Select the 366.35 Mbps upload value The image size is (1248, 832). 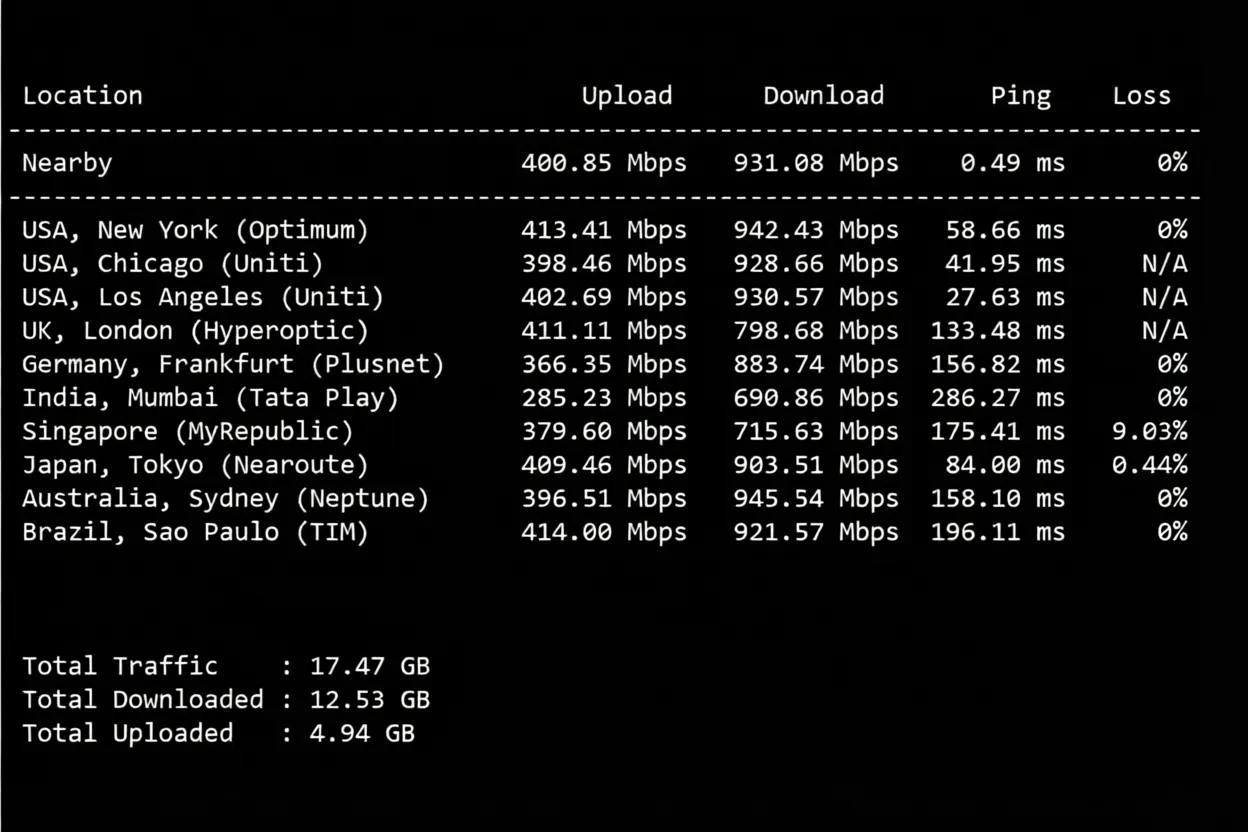point(604,364)
